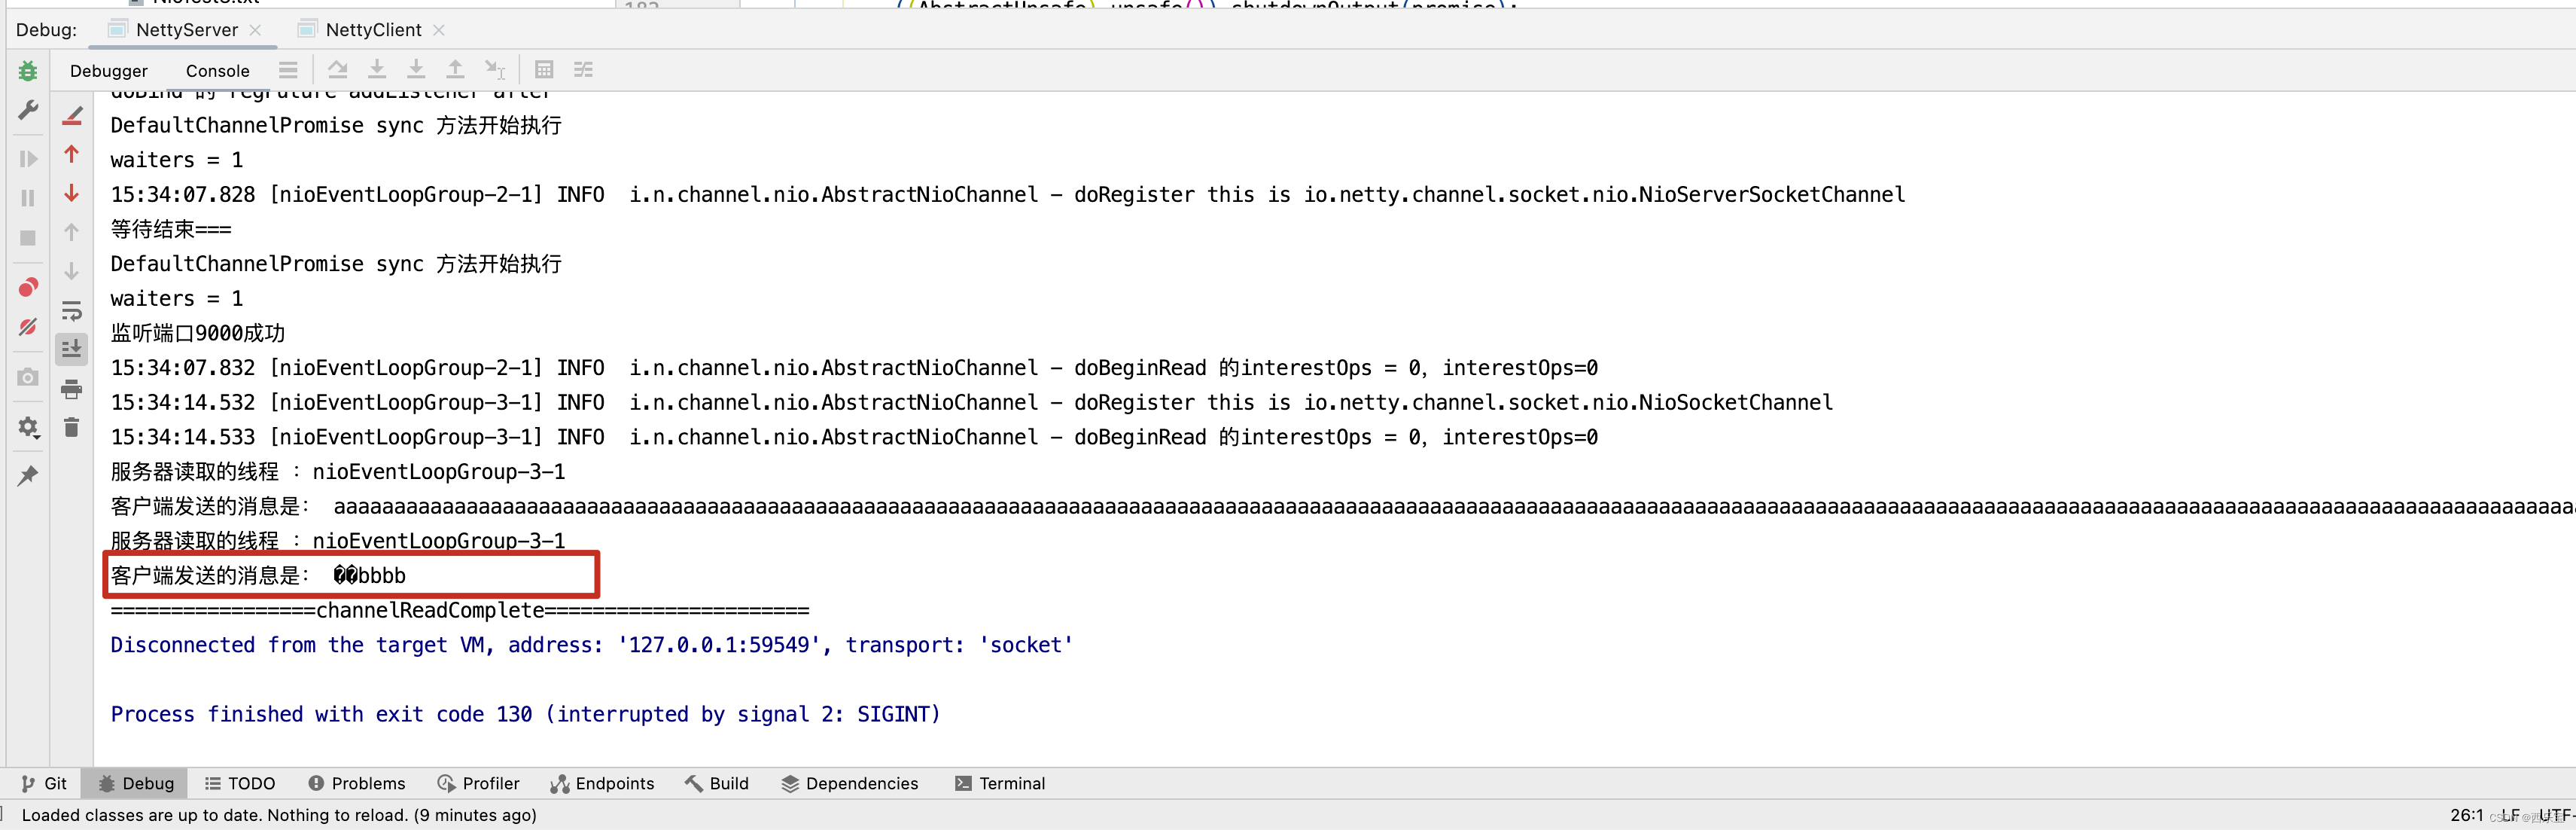Open the TODO tool window
This screenshot has width=2576, height=830.
240,784
